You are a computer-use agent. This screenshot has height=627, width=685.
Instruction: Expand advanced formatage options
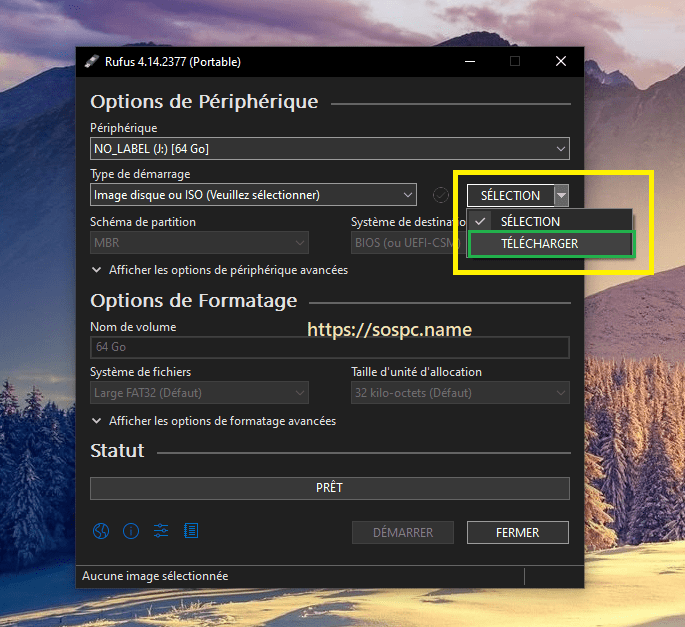pyautogui.click(x=214, y=421)
